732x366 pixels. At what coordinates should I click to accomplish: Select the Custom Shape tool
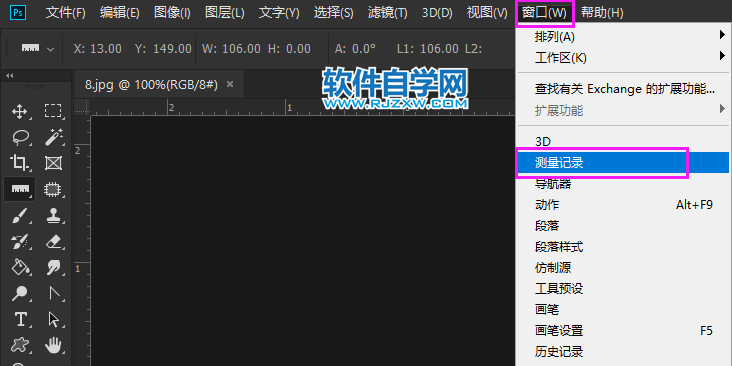click(x=19, y=346)
